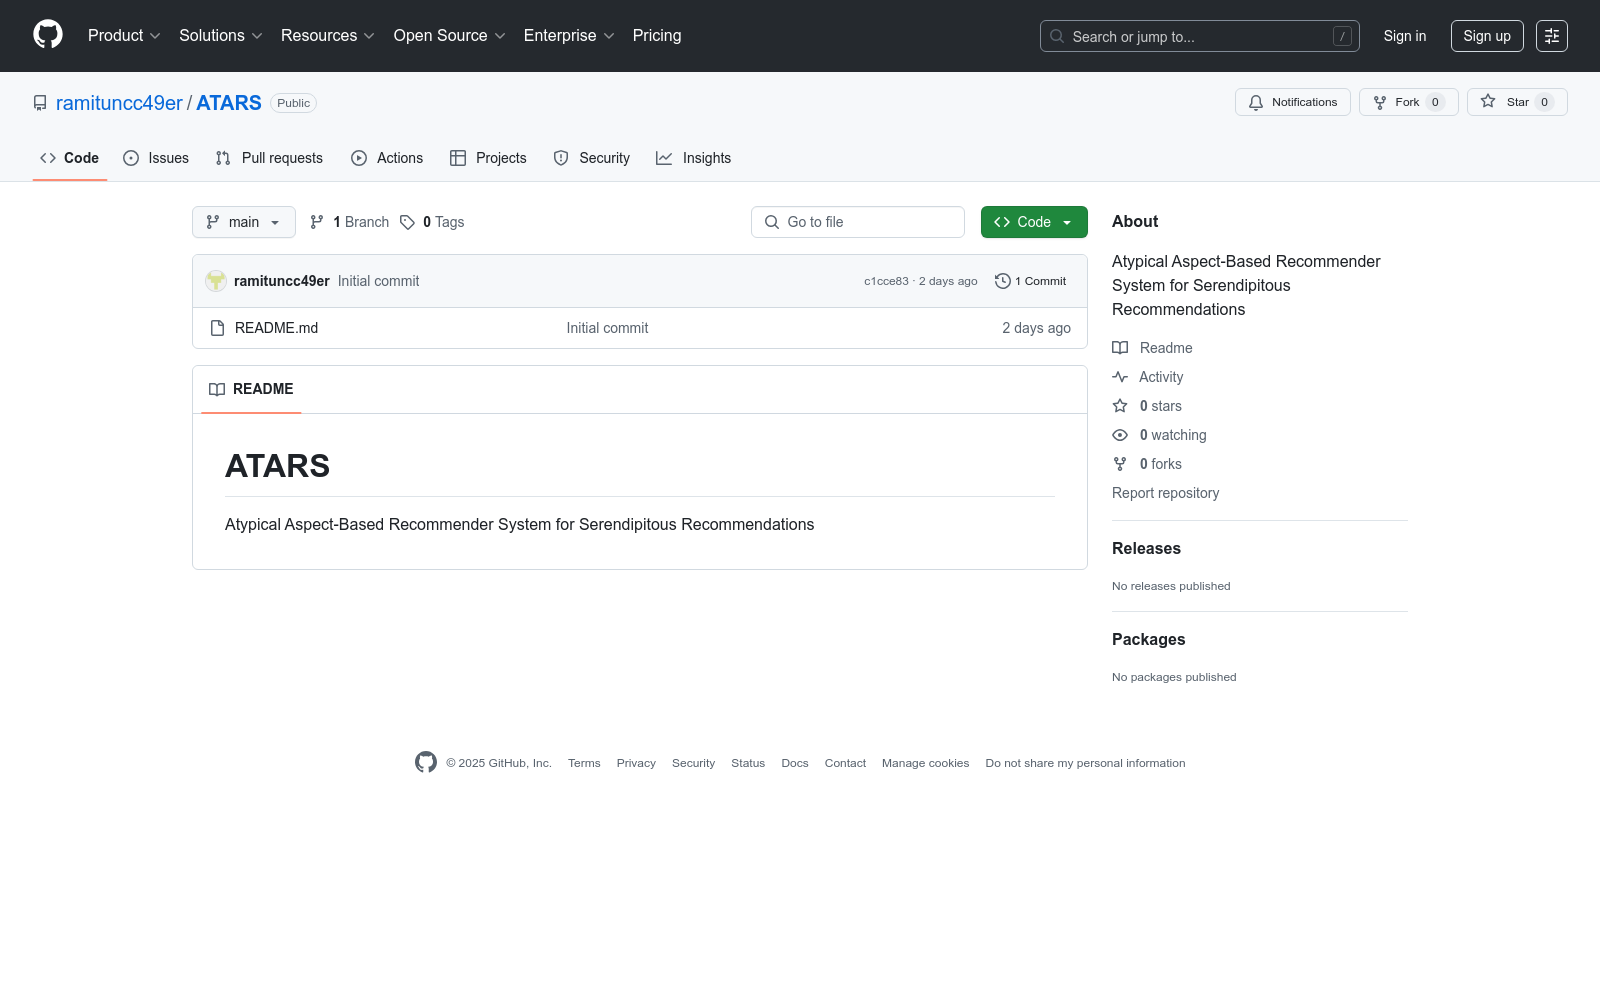Open the README.md file
The height and width of the screenshot is (1000, 1600).
coord(276,328)
